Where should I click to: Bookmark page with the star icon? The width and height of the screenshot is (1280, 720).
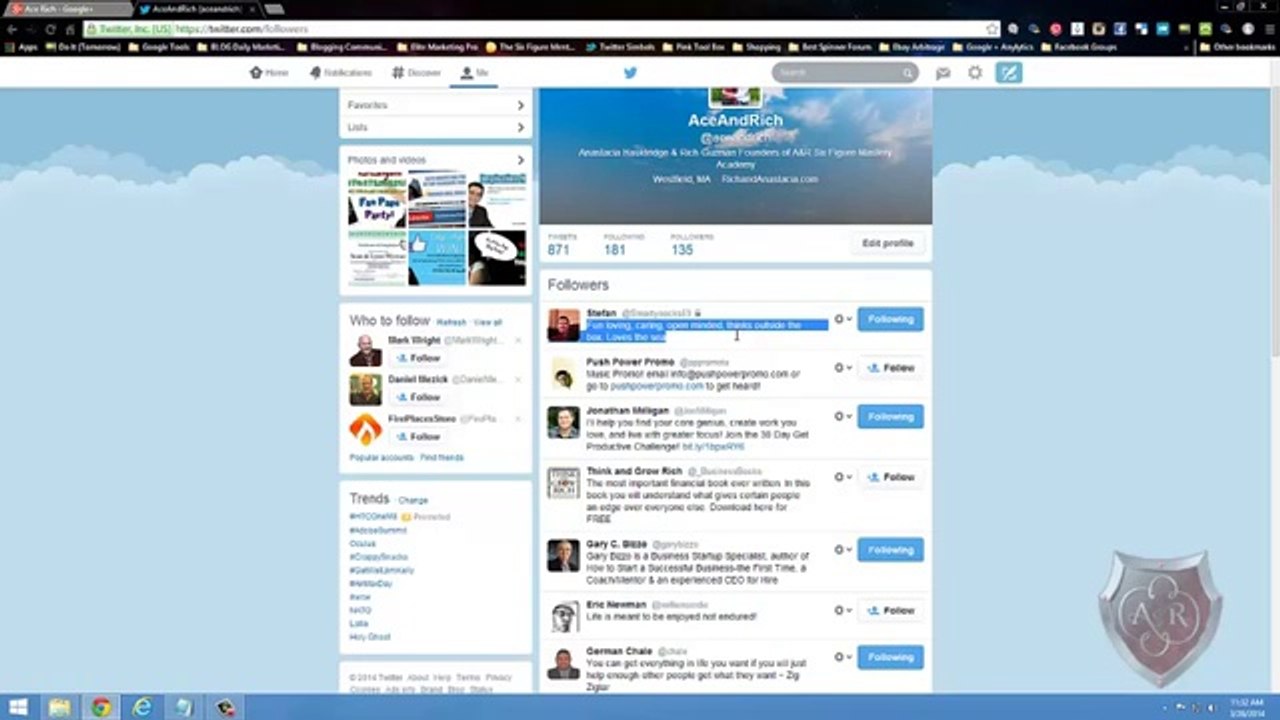(992, 29)
